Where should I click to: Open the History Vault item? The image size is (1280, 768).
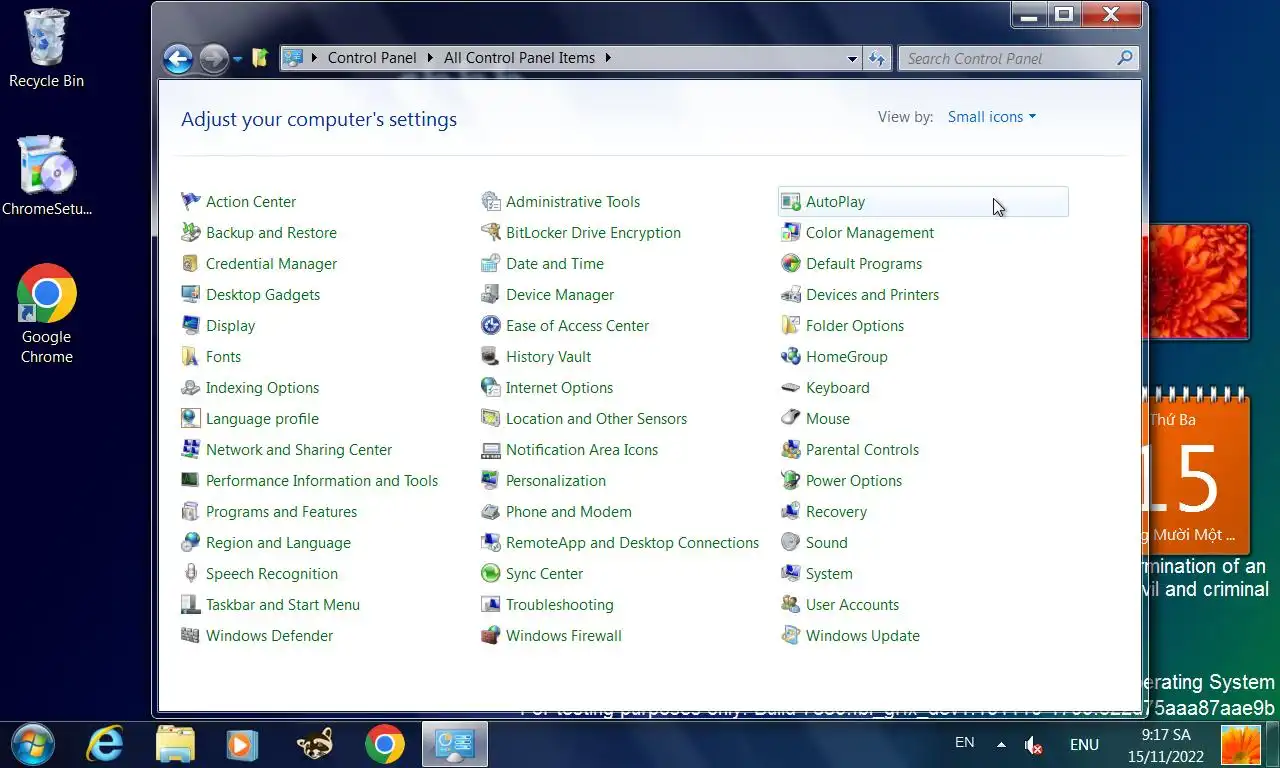coord(548,357)
